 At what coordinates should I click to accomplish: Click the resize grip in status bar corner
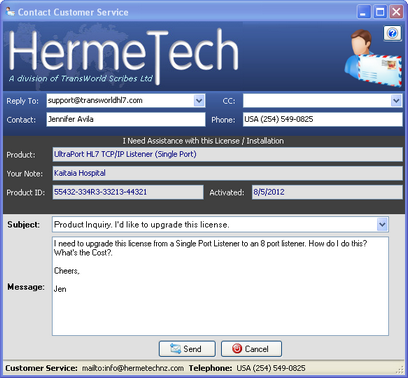coord(400,369)
